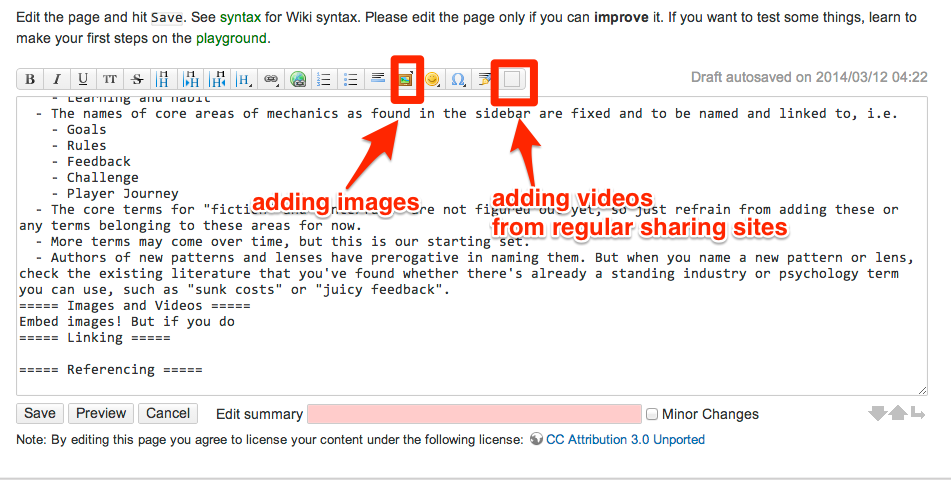Viewport: 951px width, 480px height.
Task: Preview the page before saving
Action: coord(101,413)
